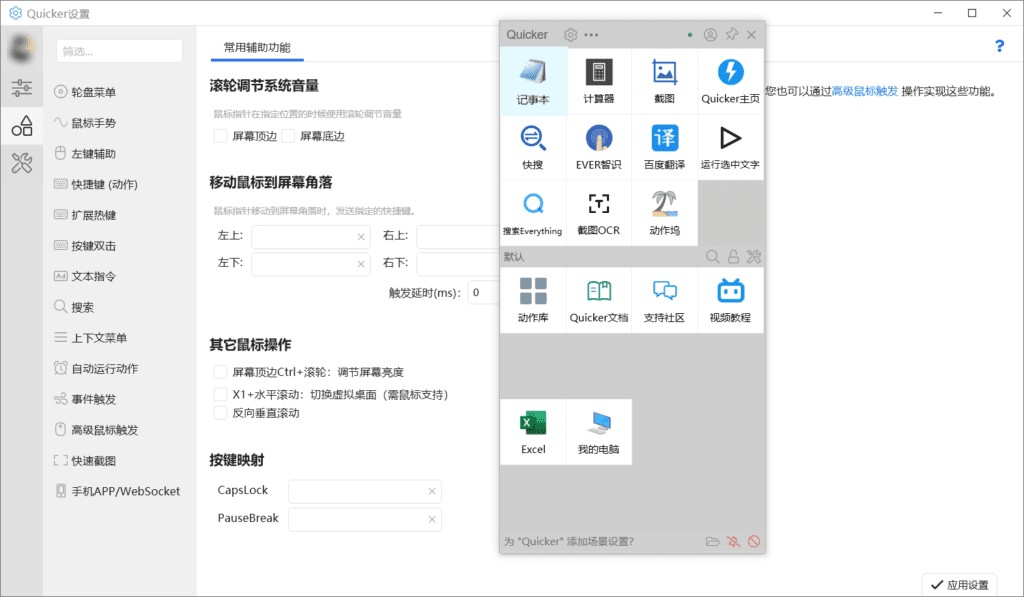Click the 触发延时(ms) input field

click(x=484, y=293)
